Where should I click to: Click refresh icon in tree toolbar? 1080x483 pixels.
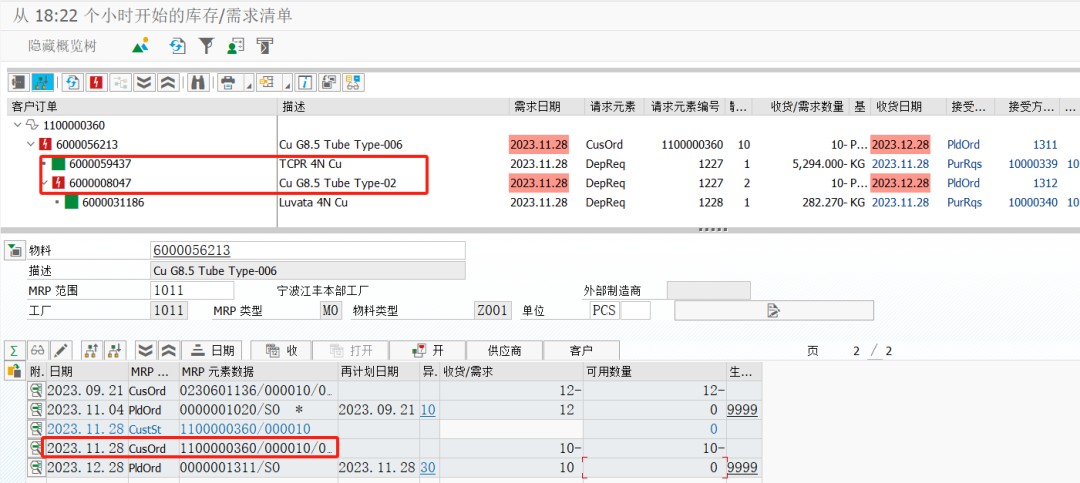pos(74,83)
